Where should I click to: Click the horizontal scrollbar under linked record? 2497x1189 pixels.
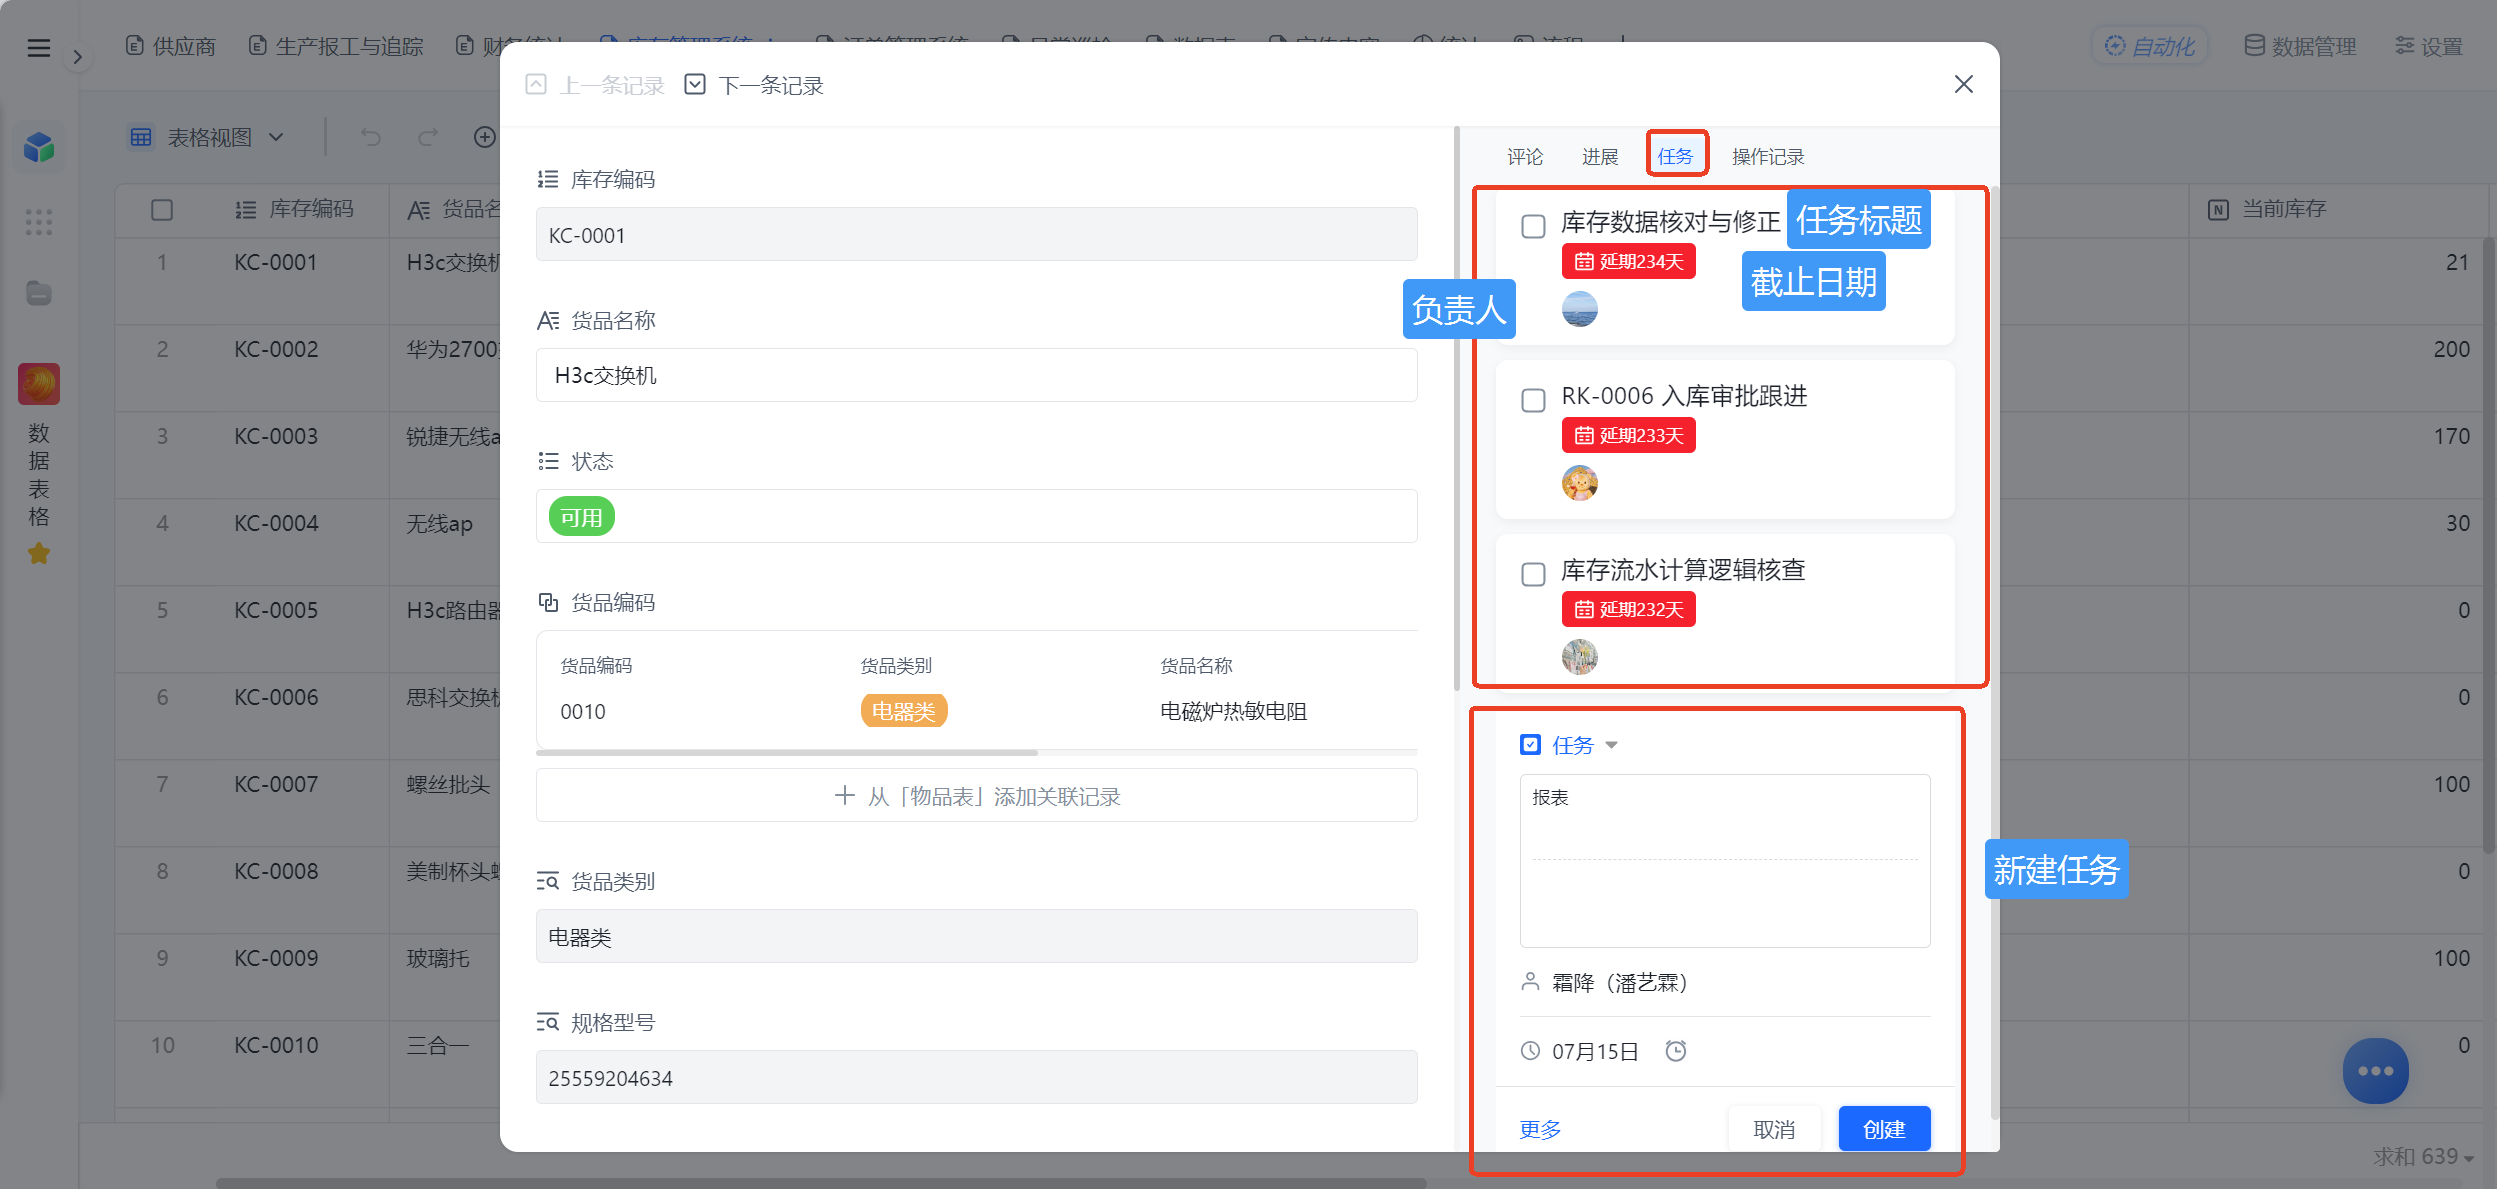tap(787, 752)
